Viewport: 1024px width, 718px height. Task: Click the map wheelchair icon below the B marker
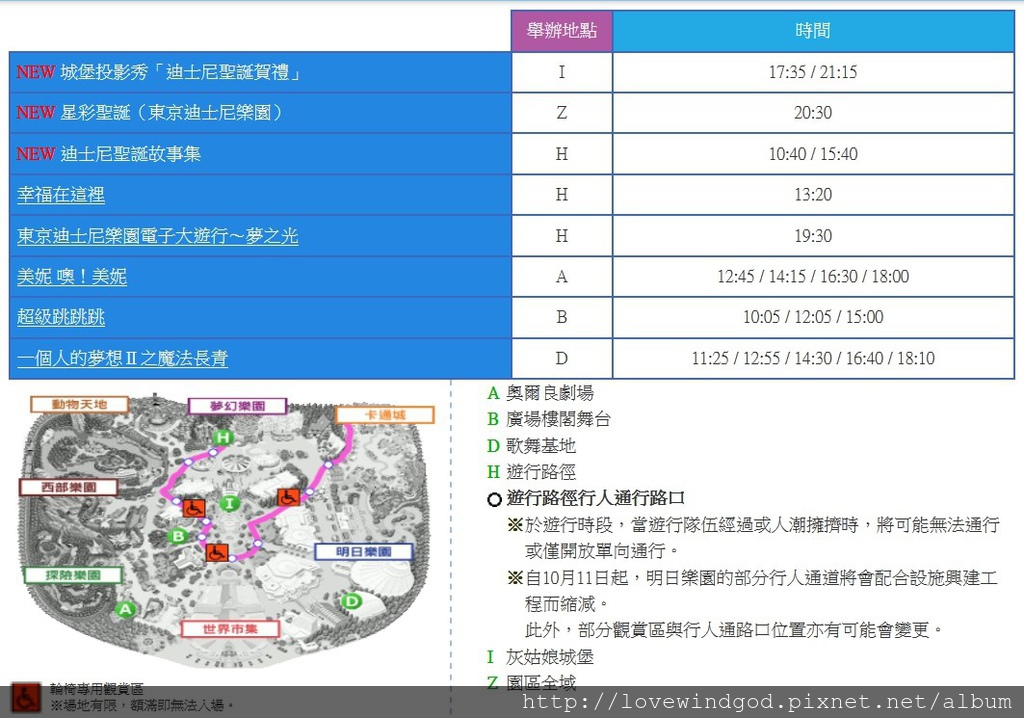(216, 552)
